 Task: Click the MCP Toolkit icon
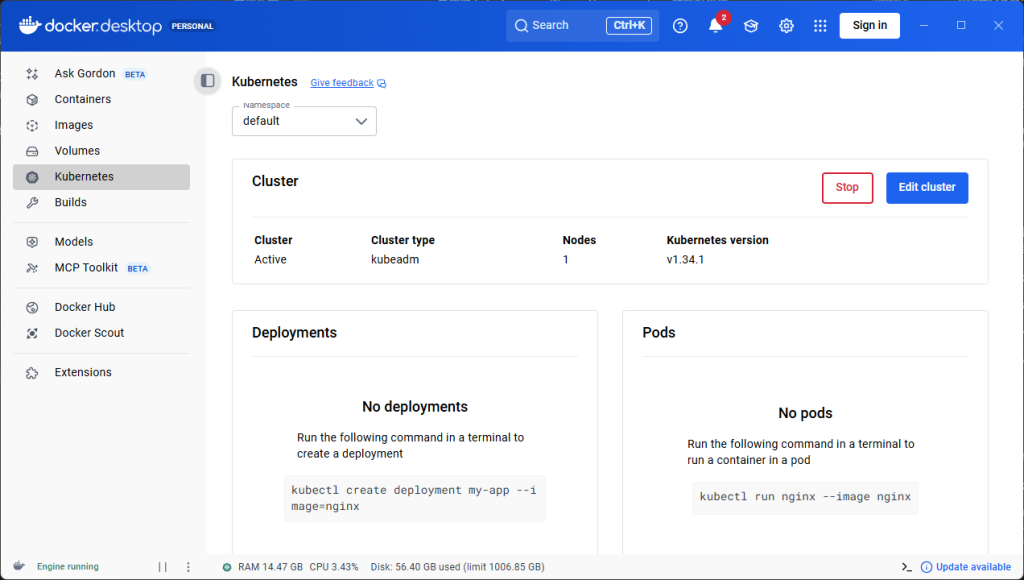[x=32, y=268]
